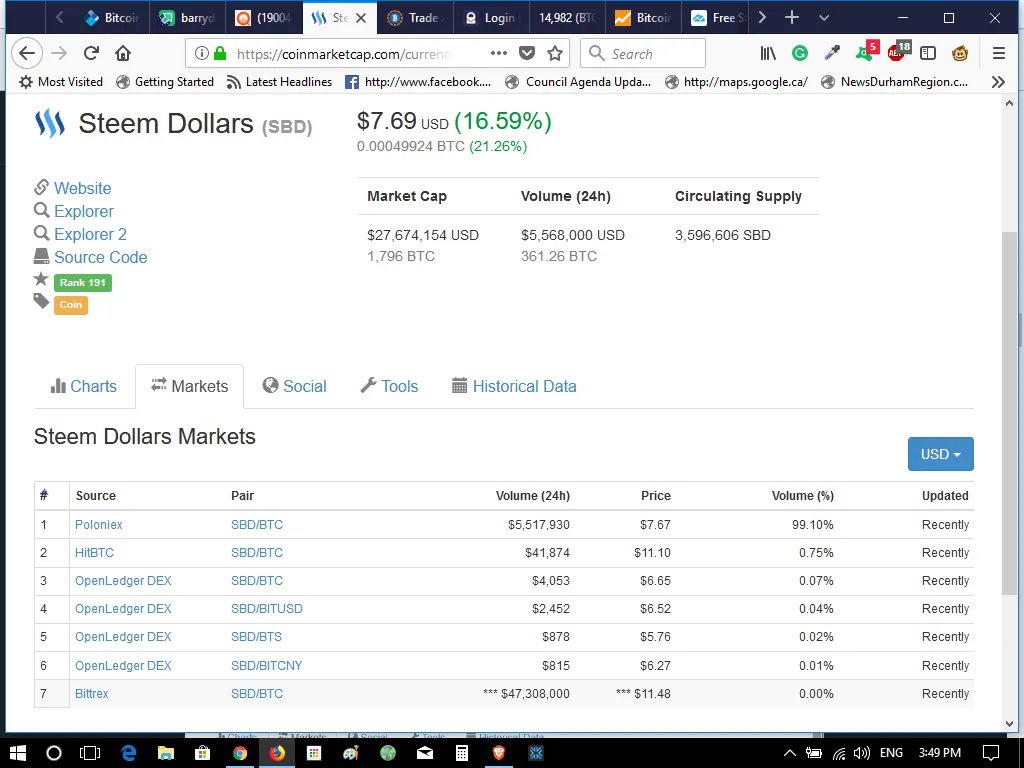Open the SBD/BITUSD pair link

pyautogui.click(x=266, y=609)
